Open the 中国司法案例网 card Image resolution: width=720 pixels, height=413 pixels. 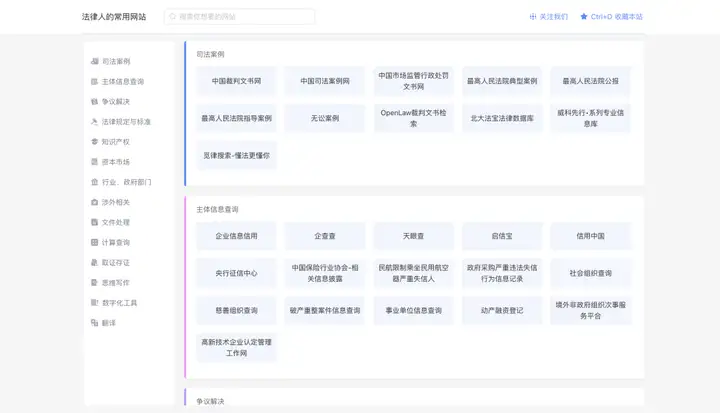coord(325,81)
